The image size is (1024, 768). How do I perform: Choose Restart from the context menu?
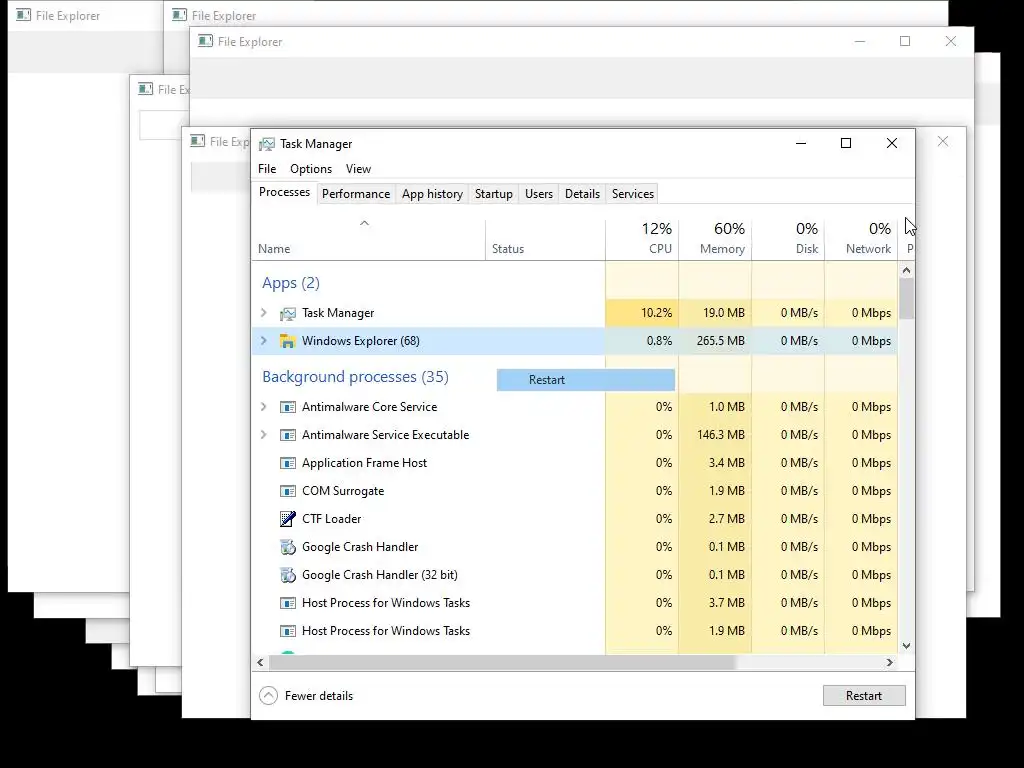click(x=586, y=380)
